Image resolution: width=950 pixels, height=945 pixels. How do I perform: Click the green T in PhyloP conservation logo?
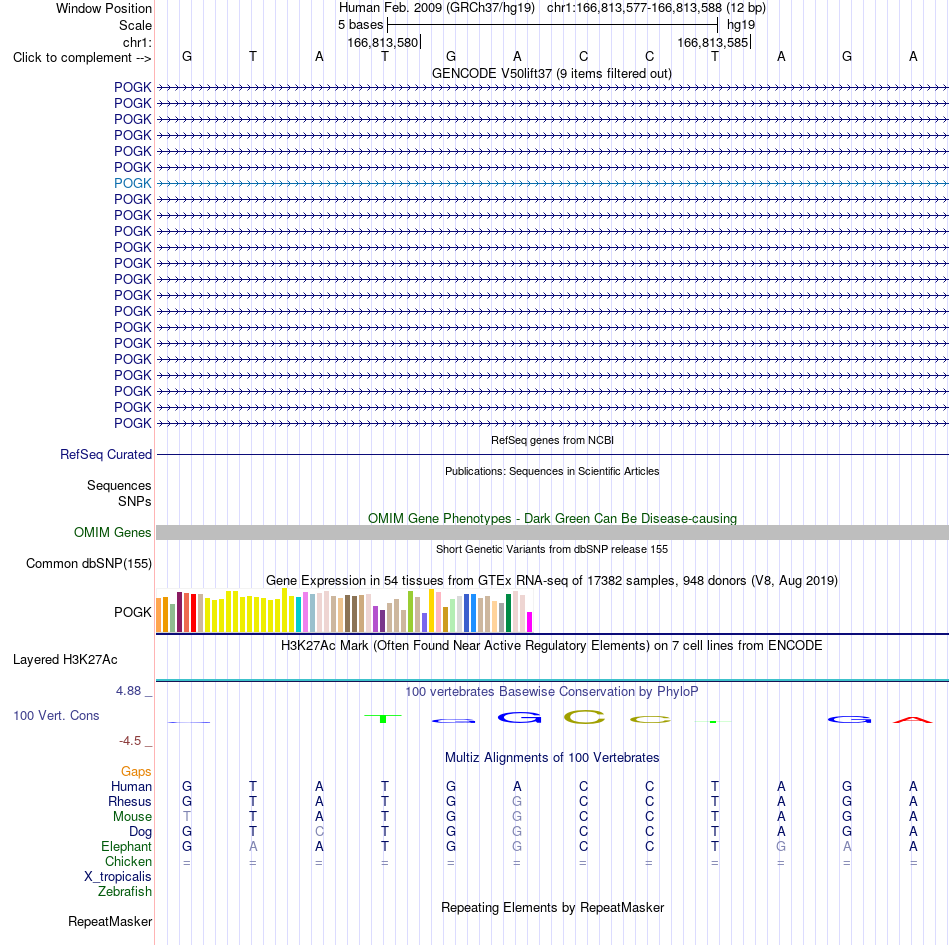point(383,718)
